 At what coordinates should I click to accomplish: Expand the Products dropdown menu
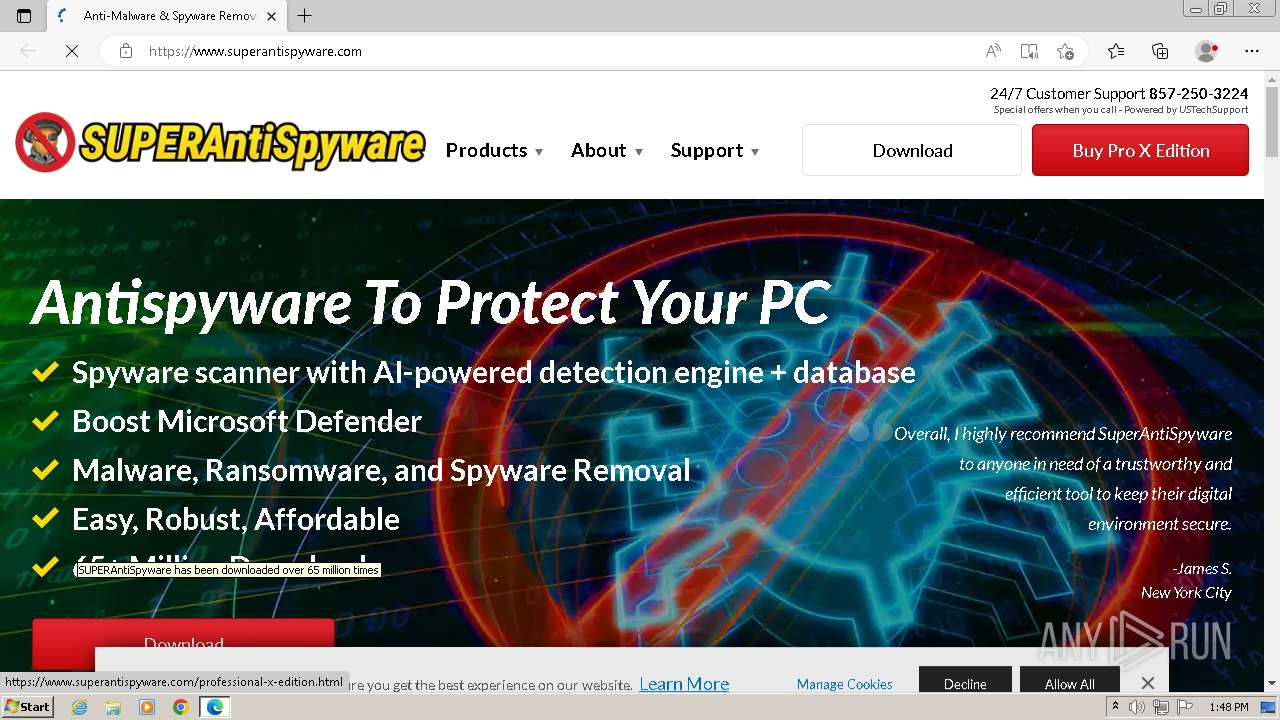pyautogui.click(x=494, y=150)
